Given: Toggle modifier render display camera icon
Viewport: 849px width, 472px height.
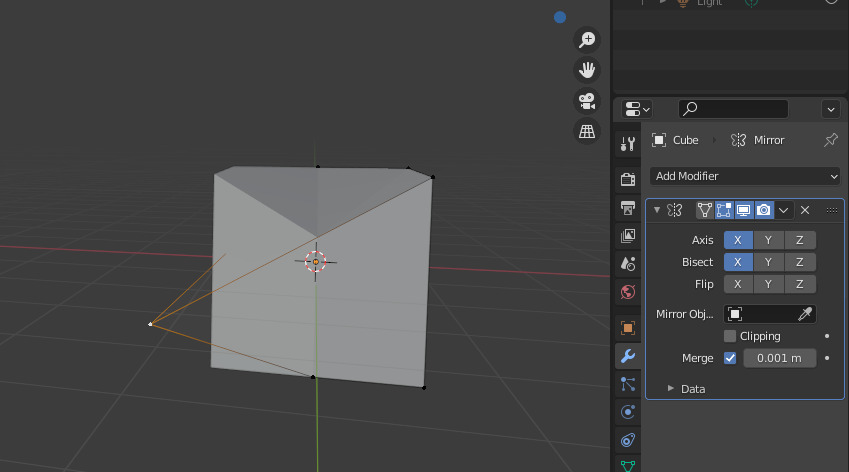Looking at the screenshot, I should 763,210.
